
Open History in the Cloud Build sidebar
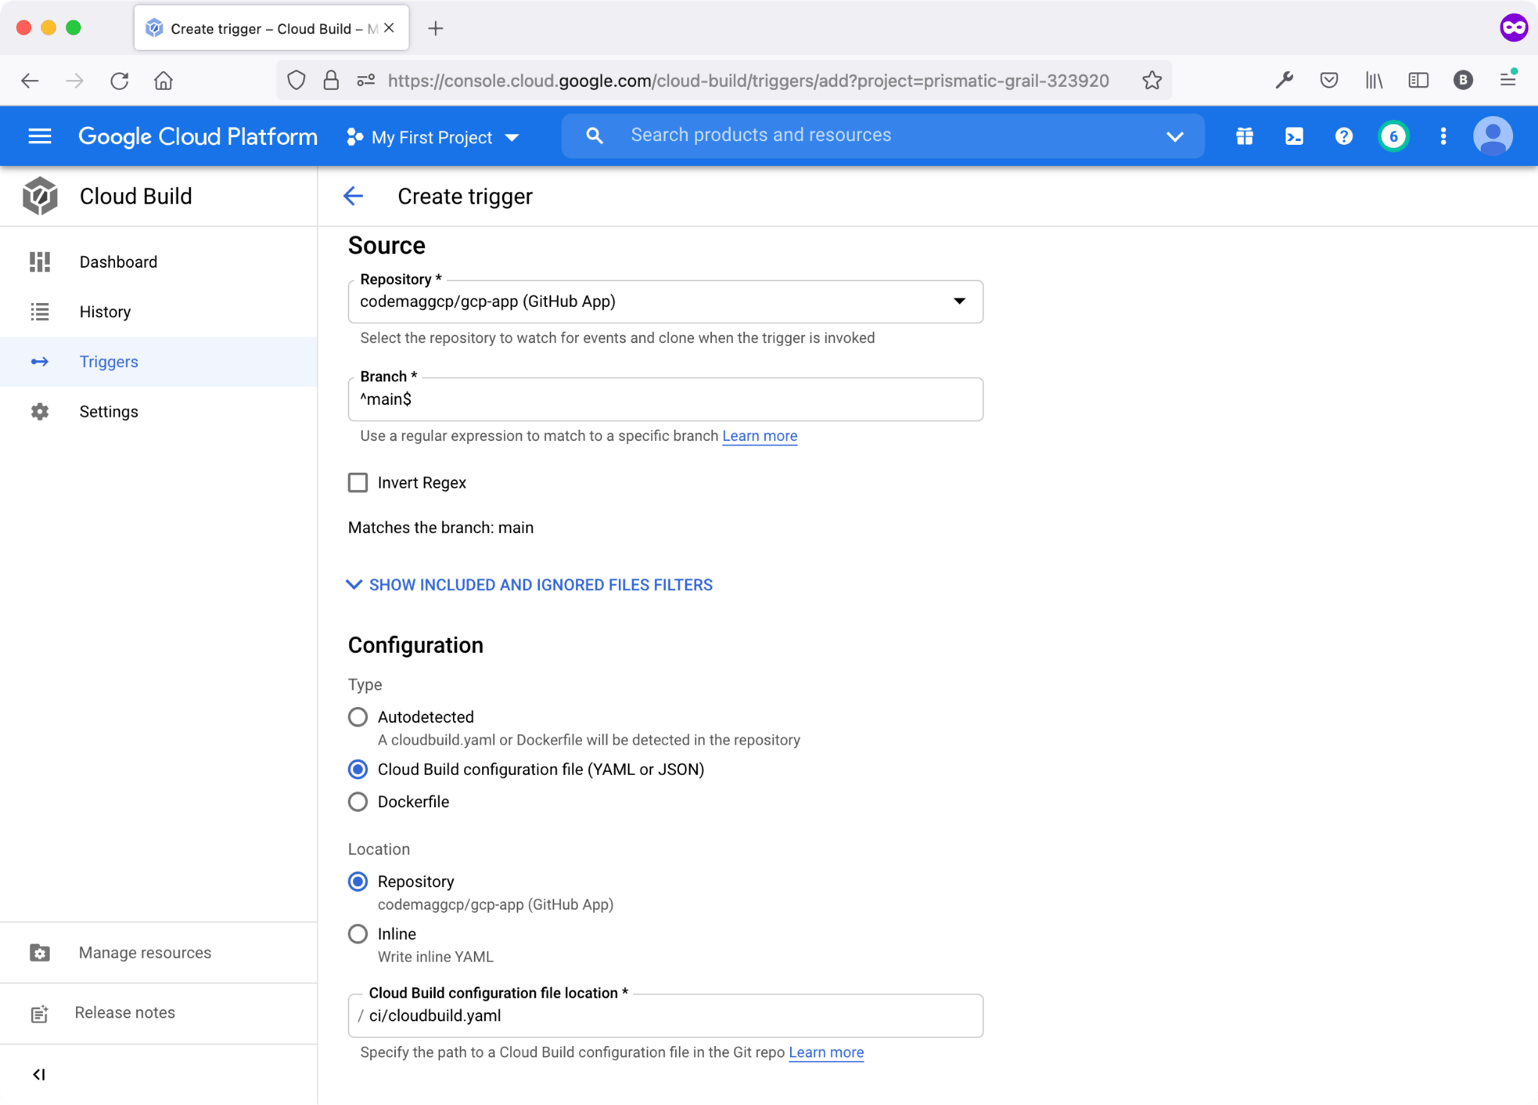(104, 311)
